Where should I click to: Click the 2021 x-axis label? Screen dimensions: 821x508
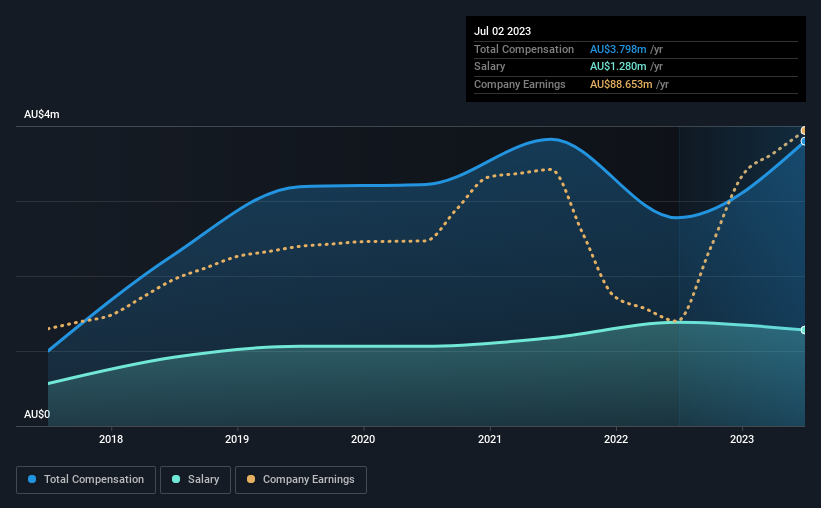[x=490, y=439]
